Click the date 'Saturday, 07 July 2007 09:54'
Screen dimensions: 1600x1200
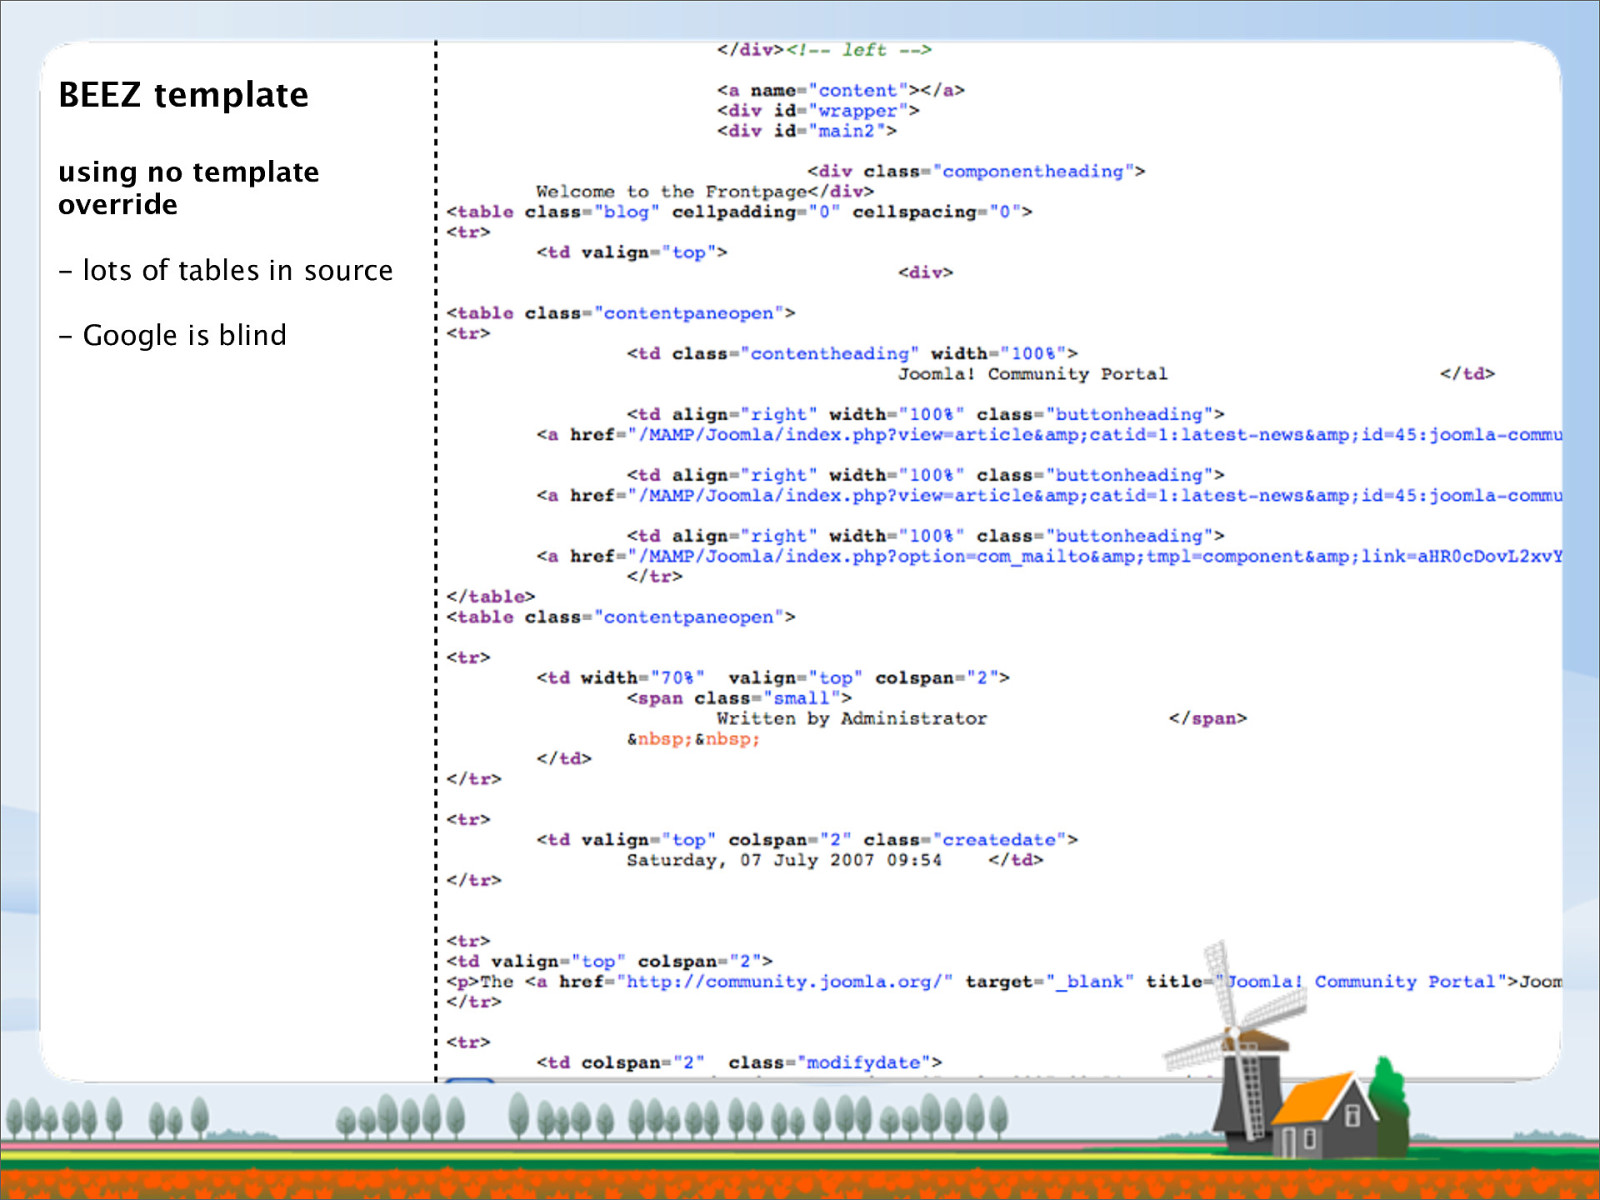pyautogui.click(x=784, y=860)
